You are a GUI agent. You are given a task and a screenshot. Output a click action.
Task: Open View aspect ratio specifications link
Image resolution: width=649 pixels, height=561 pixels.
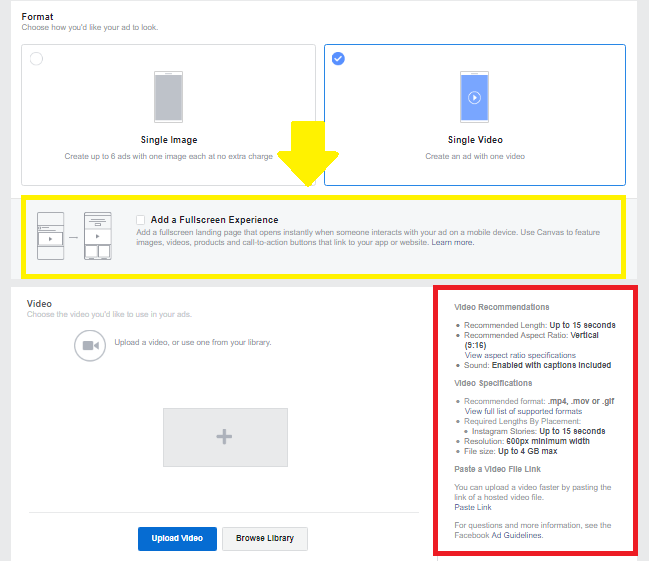tap(520, 355)
